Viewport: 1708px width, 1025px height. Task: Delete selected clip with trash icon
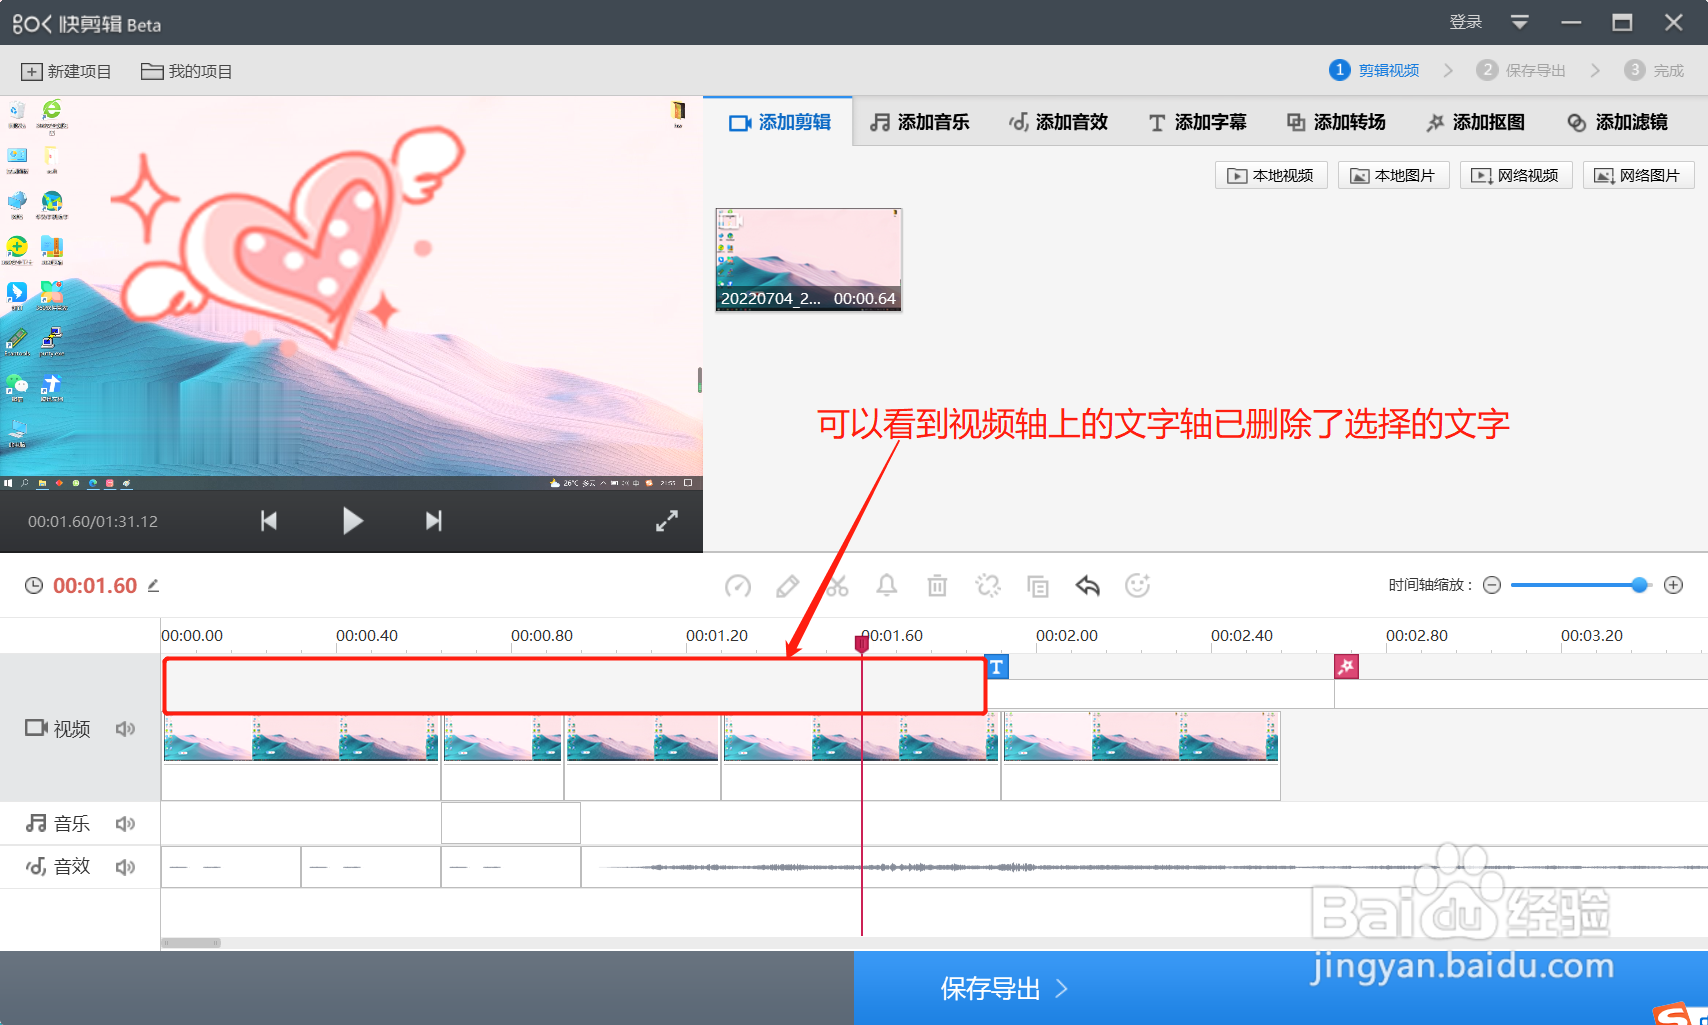pyautogui.click(x=937, y=586)
